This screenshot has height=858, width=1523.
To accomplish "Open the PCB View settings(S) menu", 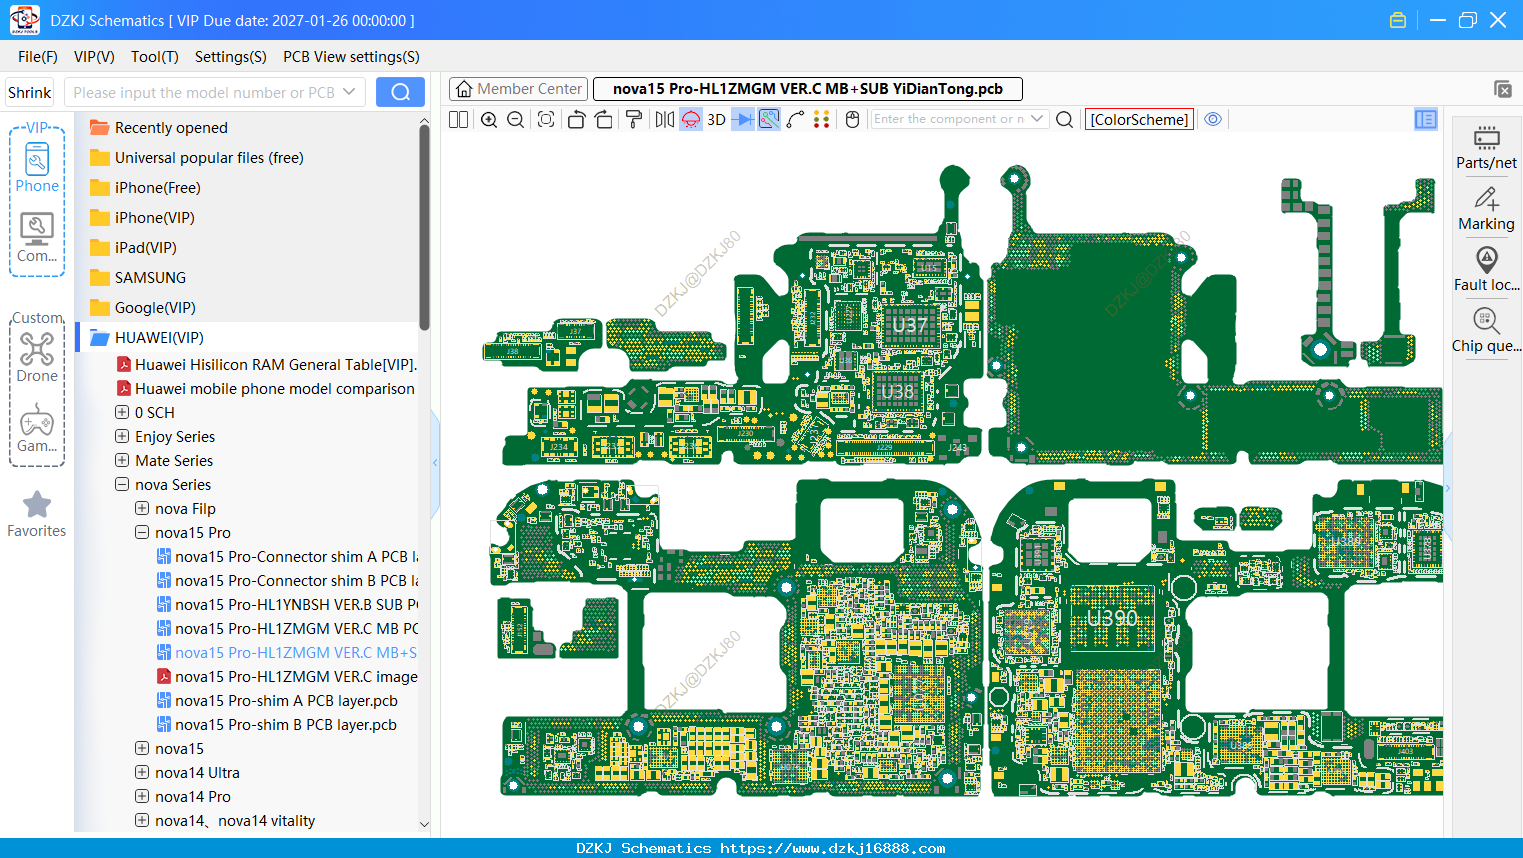I will tap(351, 57).
